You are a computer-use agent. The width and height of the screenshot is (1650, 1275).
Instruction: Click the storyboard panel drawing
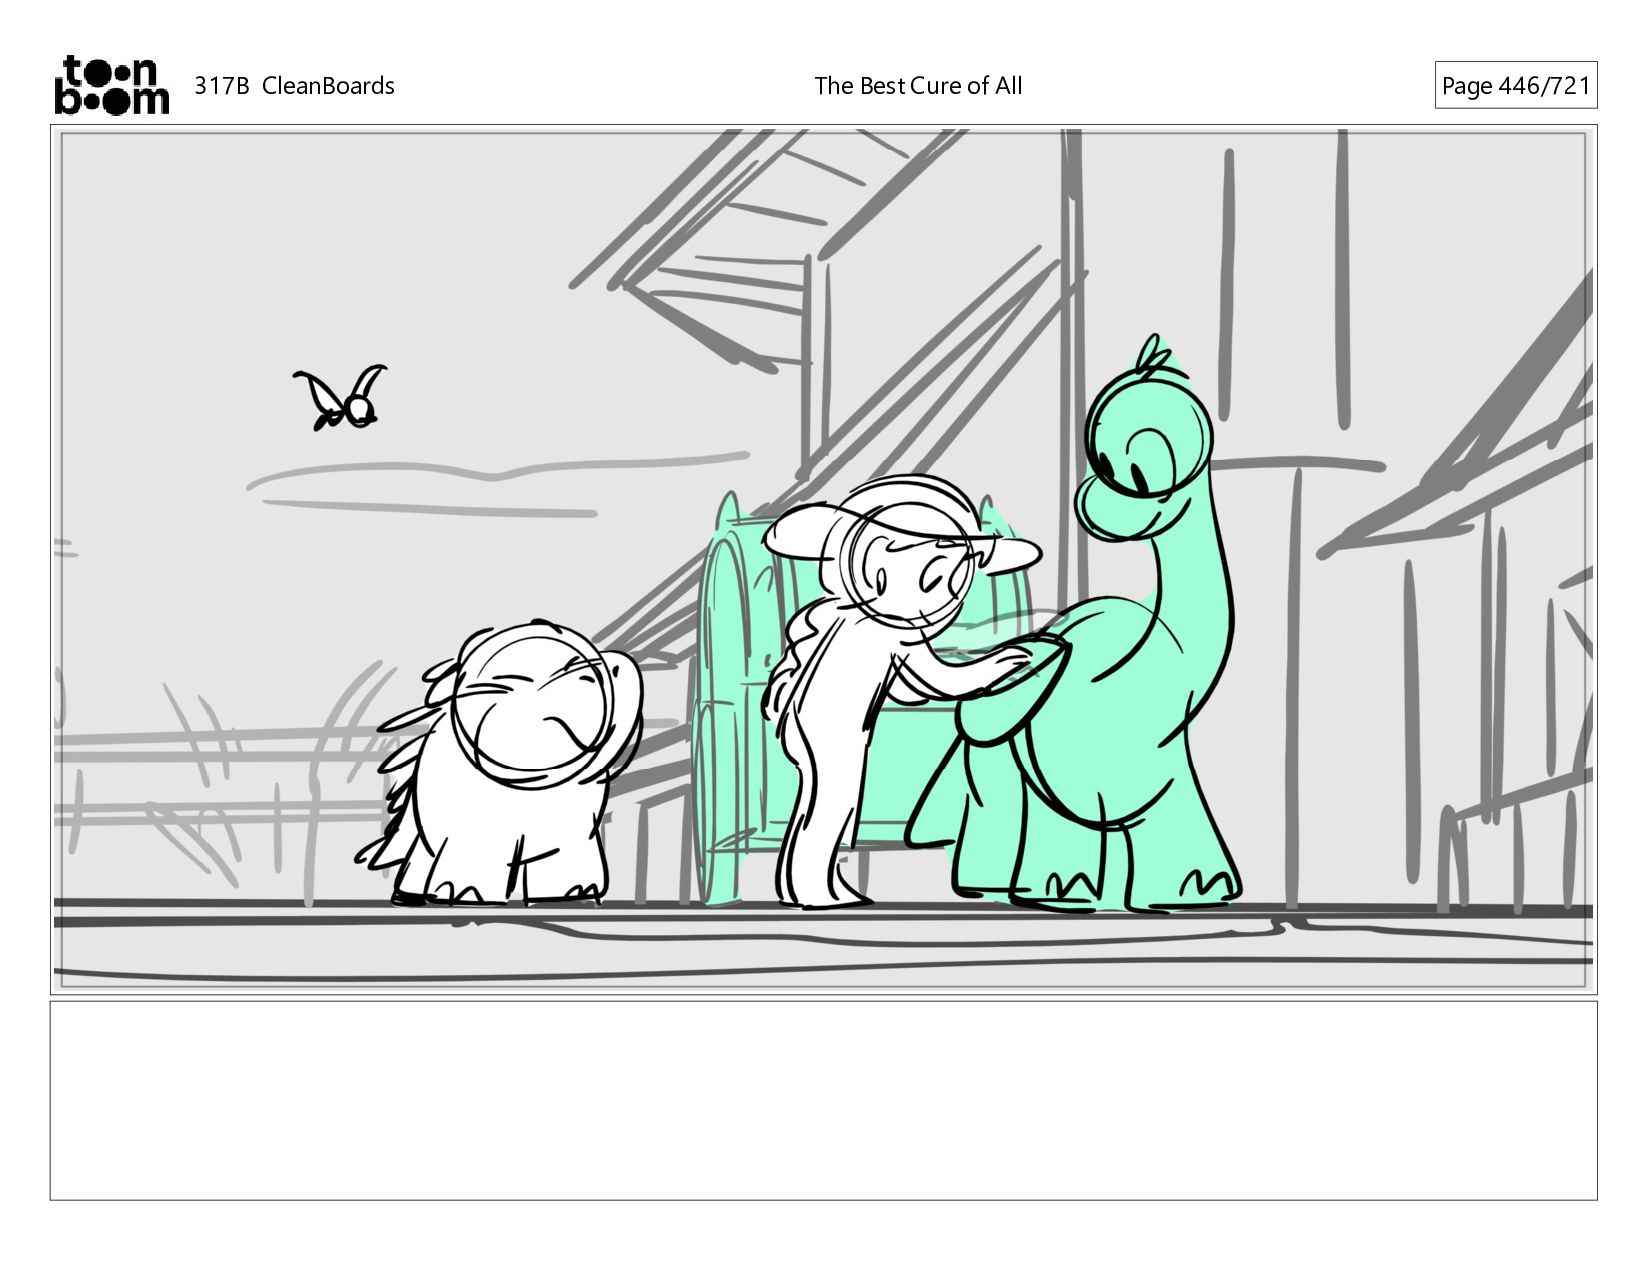coord(824,559)
